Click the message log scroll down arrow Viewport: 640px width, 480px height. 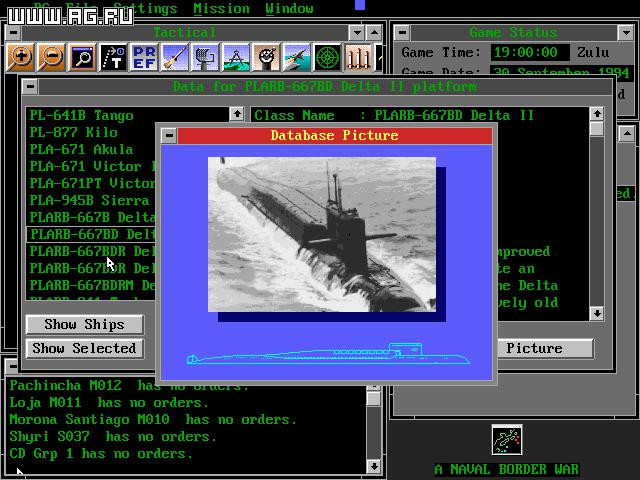(373, 466)
